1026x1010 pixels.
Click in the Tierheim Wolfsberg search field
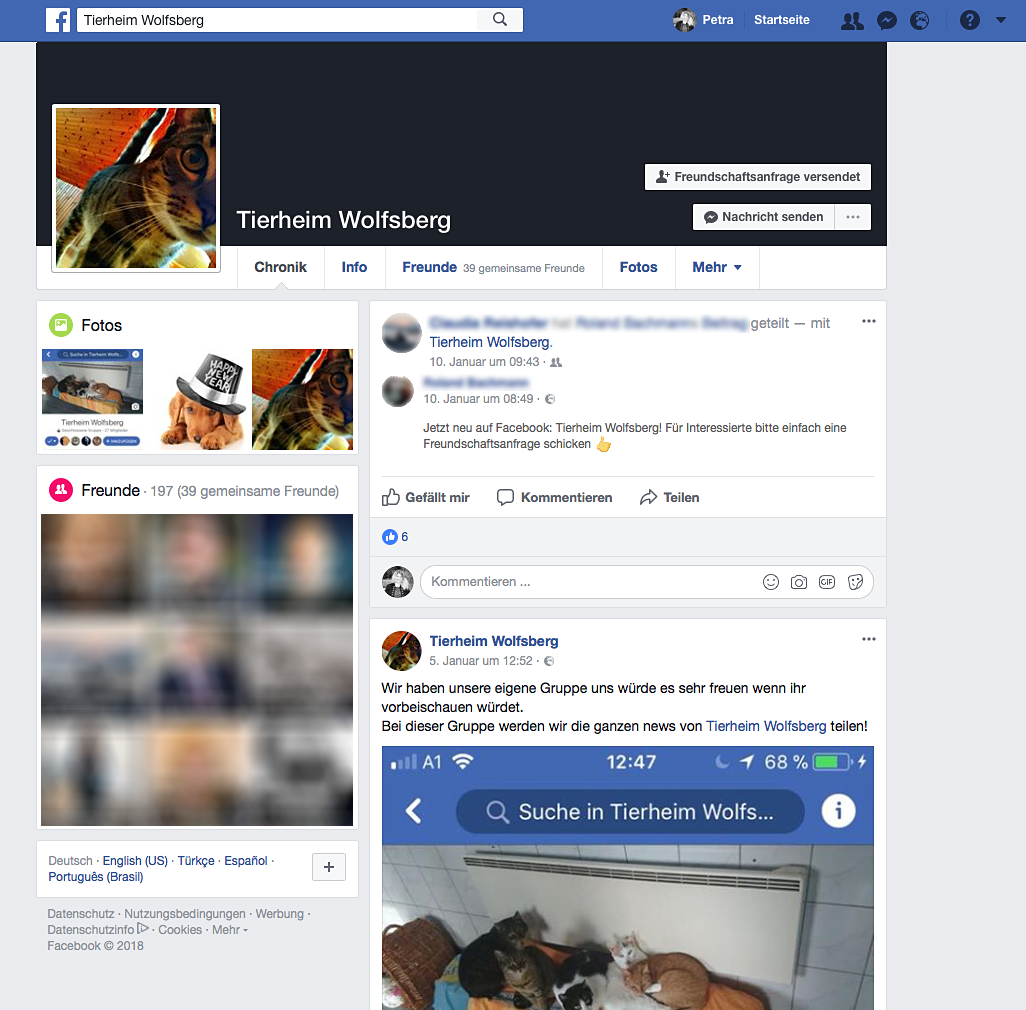pyautogui.click(x=277, y=20)
